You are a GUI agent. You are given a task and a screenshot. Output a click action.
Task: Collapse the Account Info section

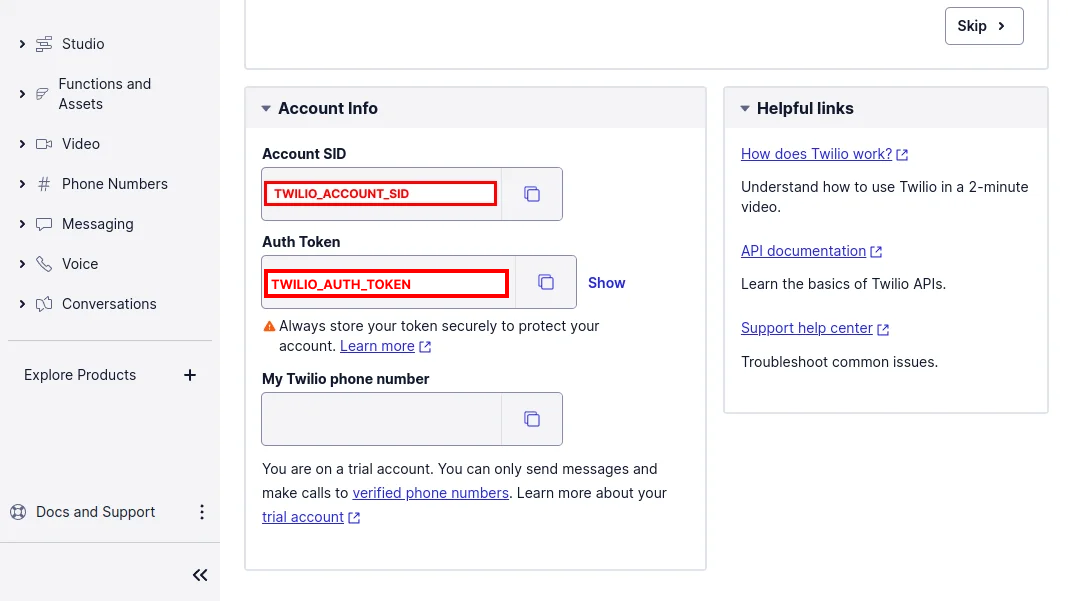tap(266, 108)
